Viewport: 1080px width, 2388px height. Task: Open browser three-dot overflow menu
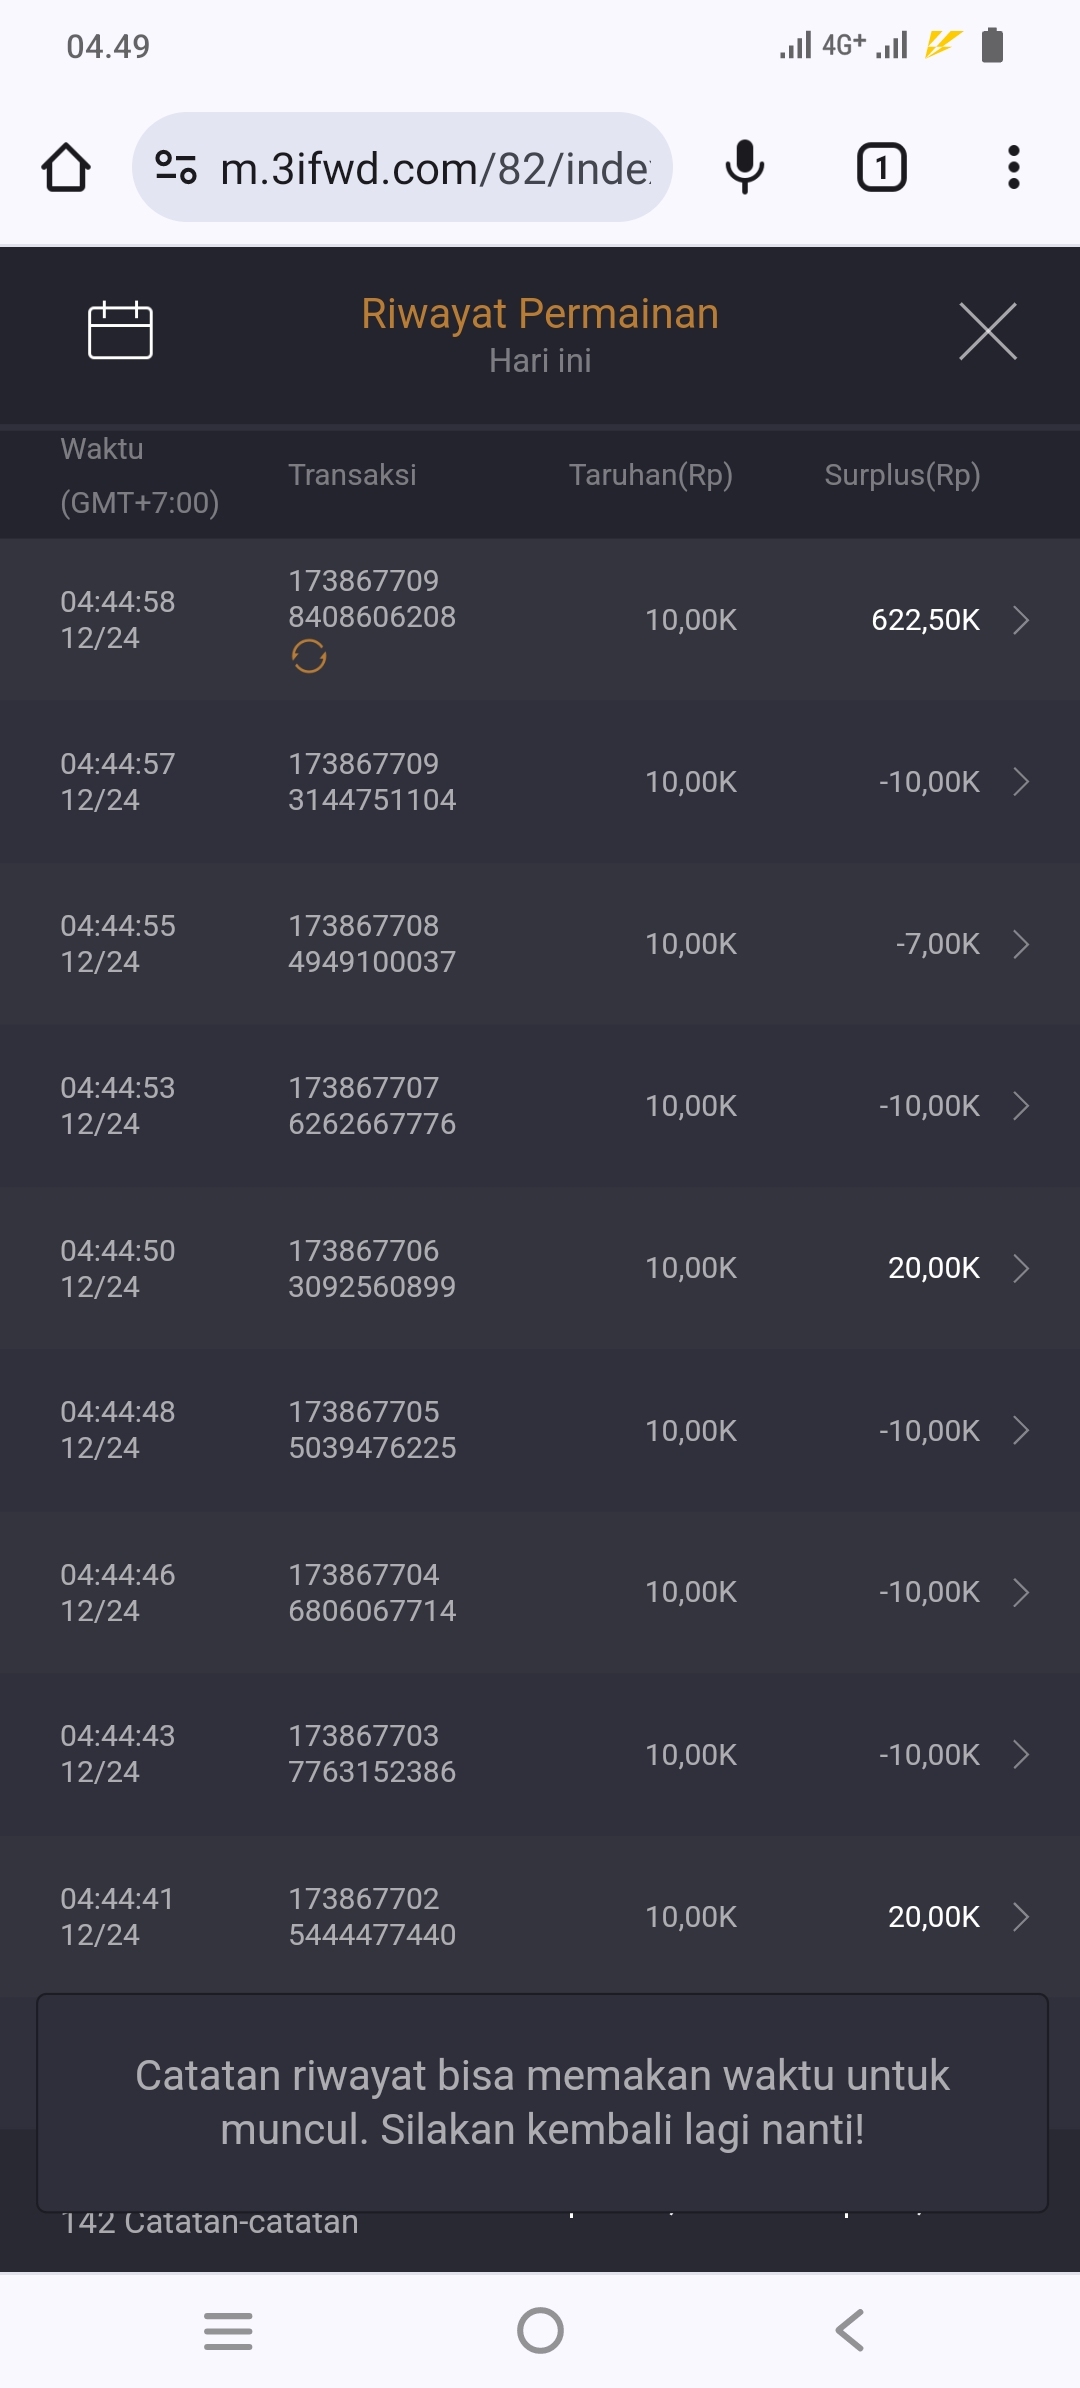(1013, 167)
